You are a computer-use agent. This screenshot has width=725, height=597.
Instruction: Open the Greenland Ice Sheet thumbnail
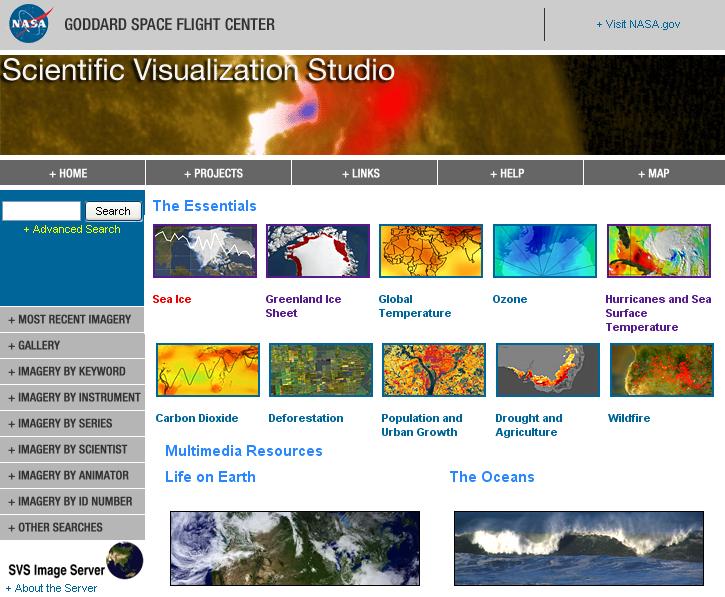(318, 251)
